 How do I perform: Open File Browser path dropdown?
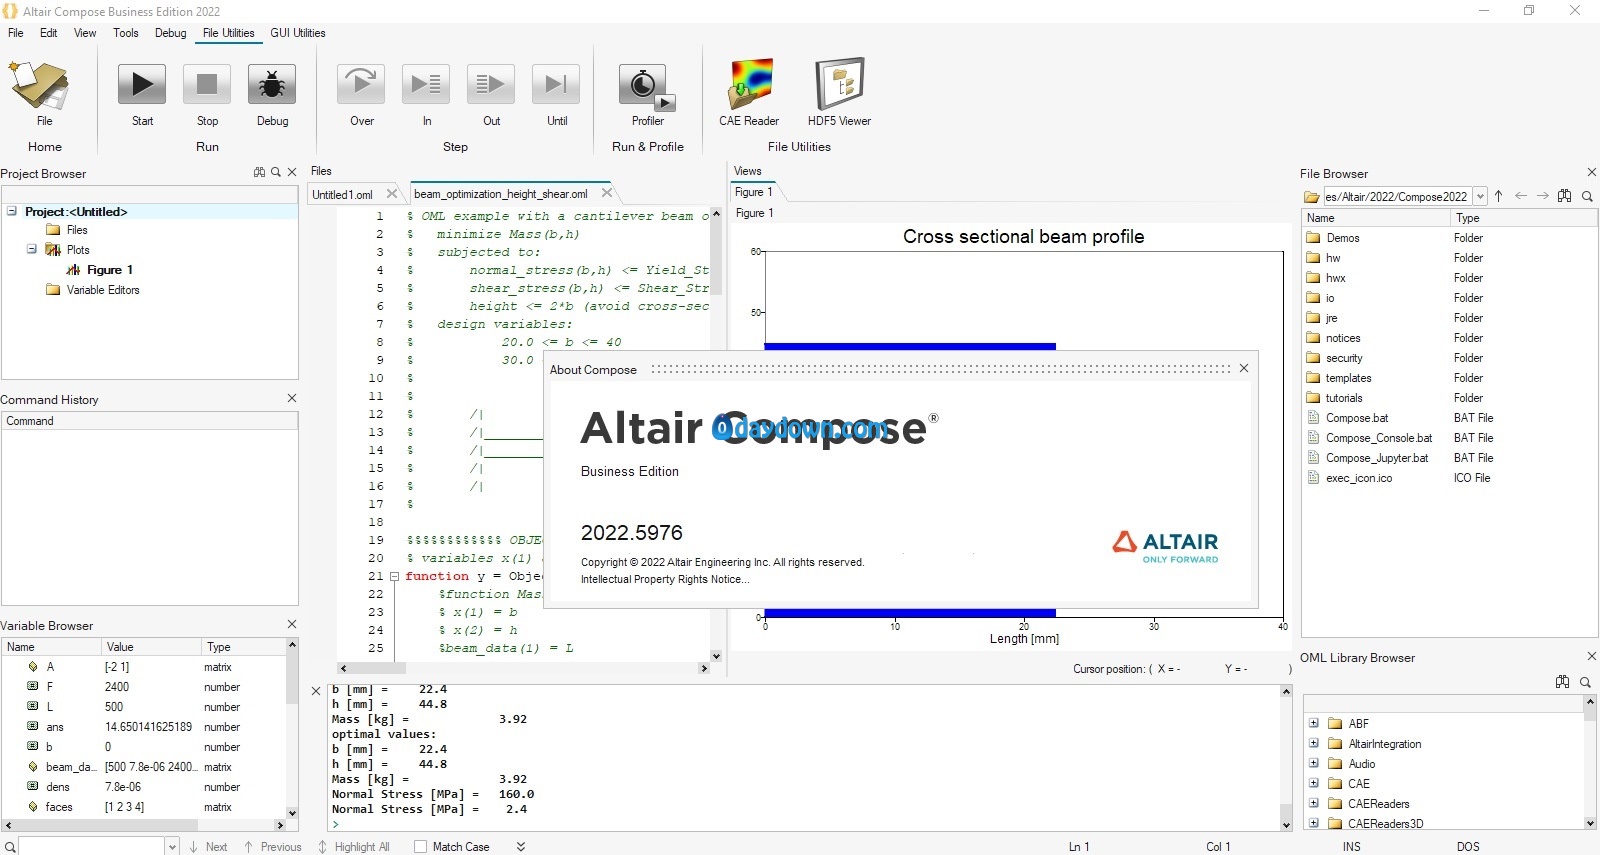pos(1480,197)
